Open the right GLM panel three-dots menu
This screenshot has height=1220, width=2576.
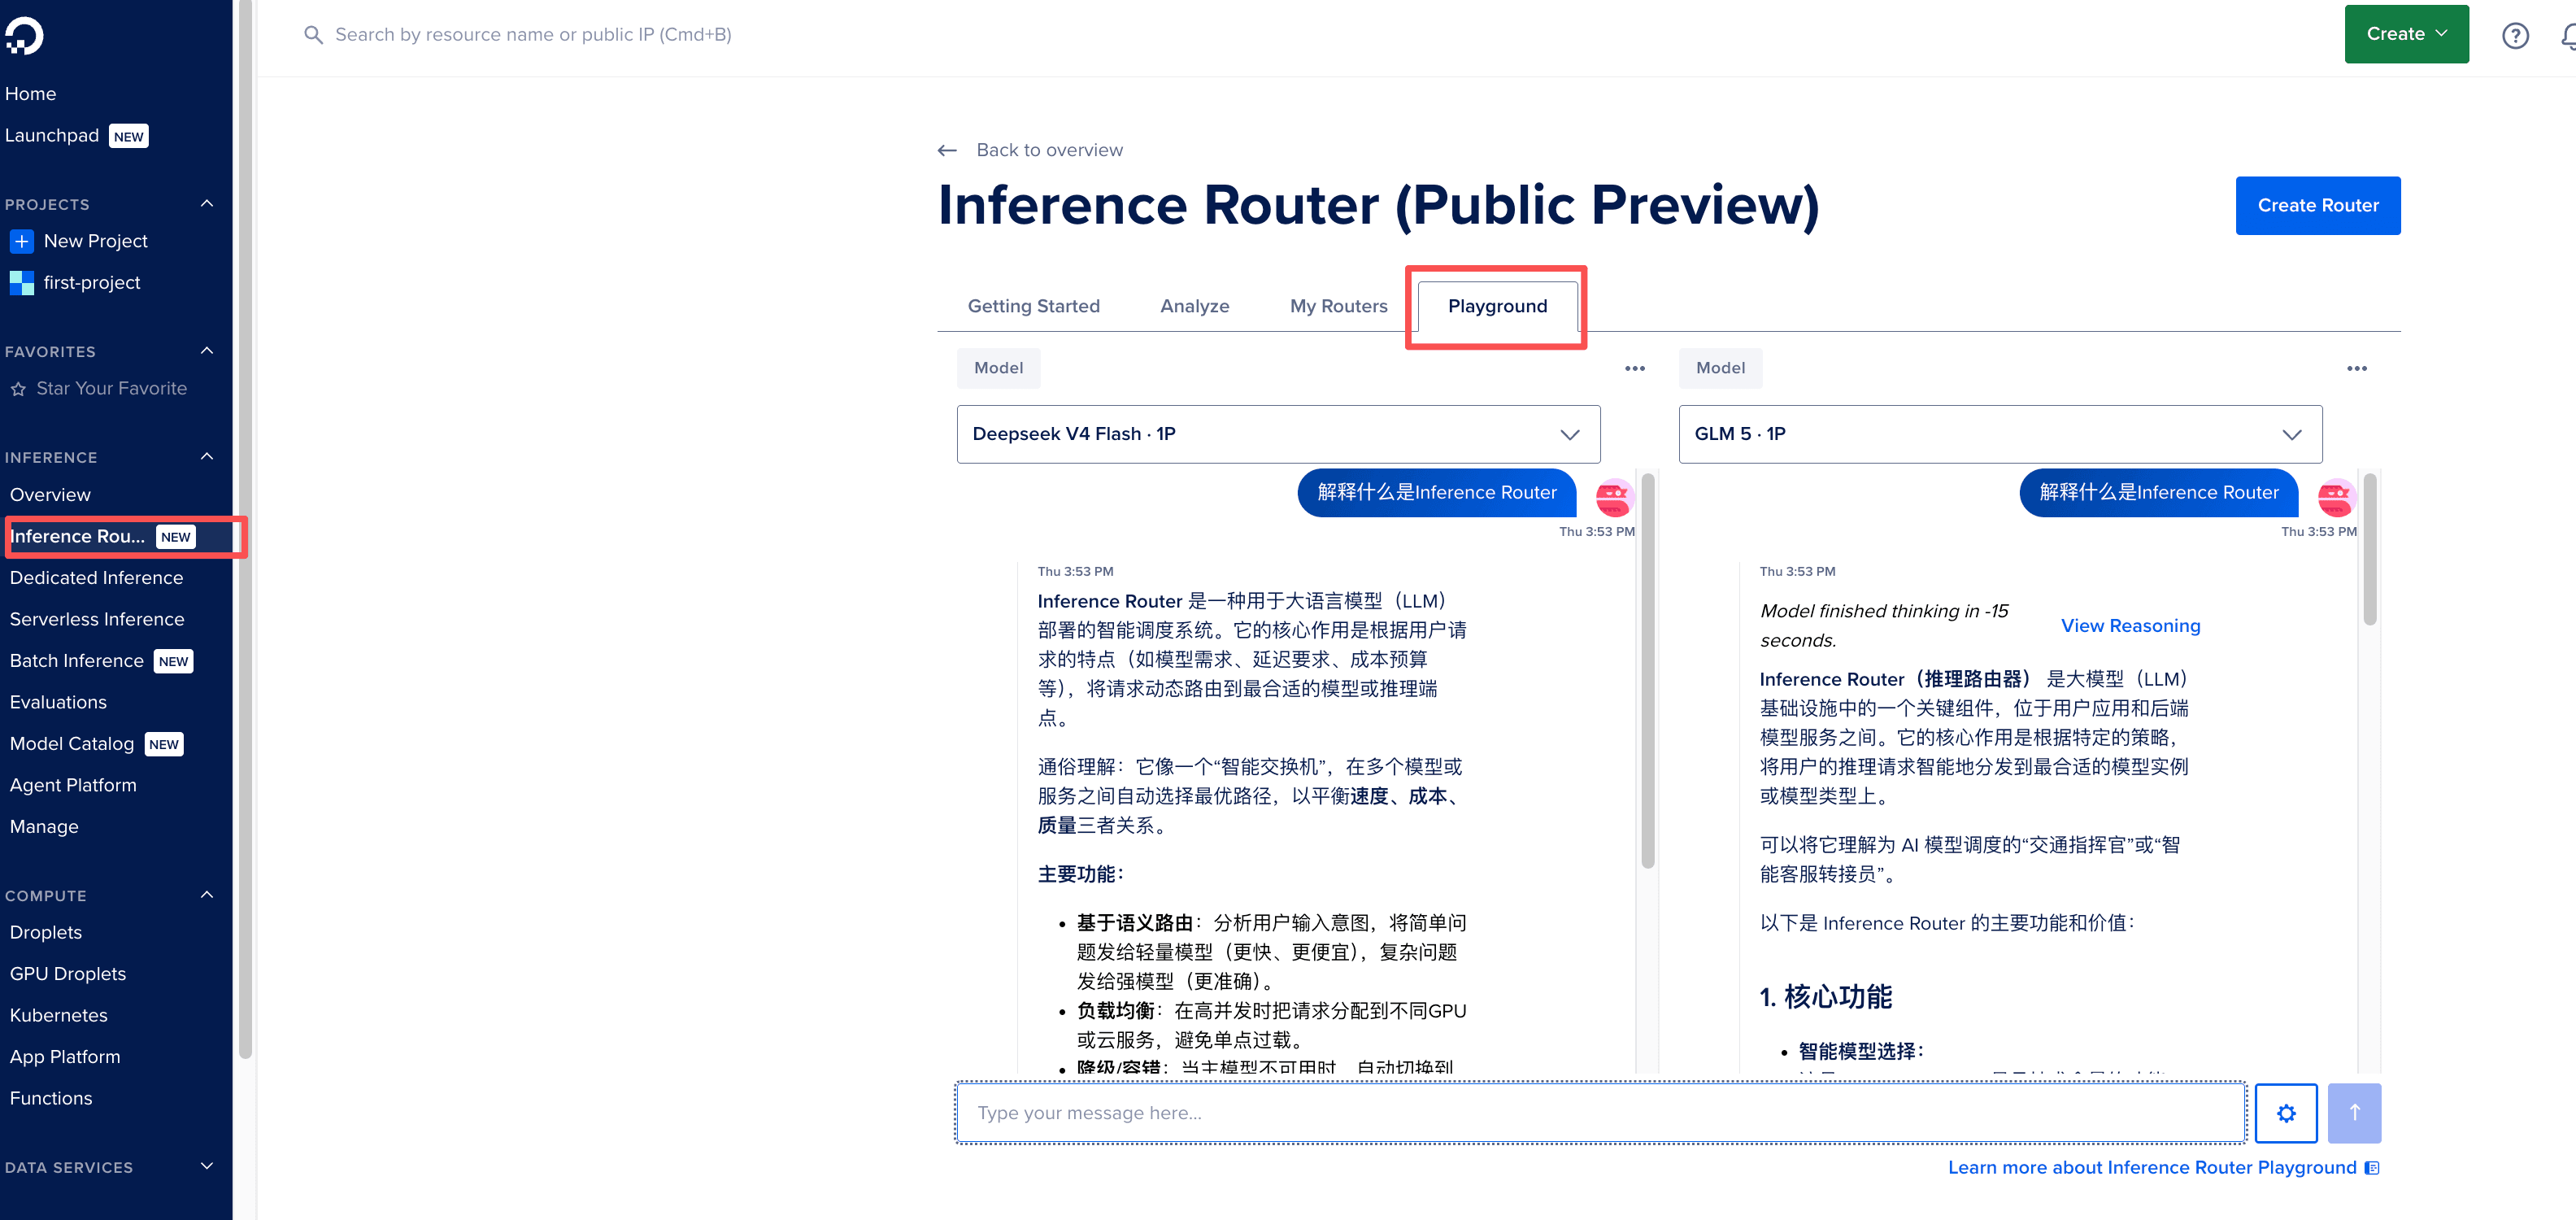(2356, 368)
